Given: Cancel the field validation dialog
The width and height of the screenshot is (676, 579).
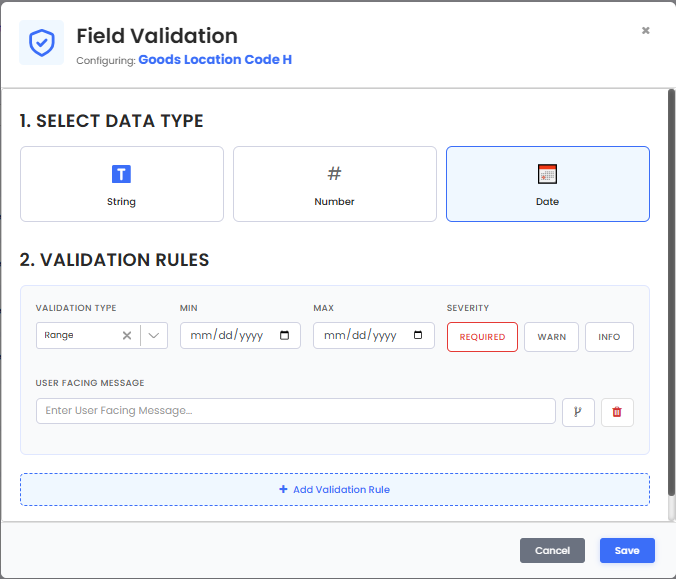Looking at the screenshot, I should coord(552,550).
